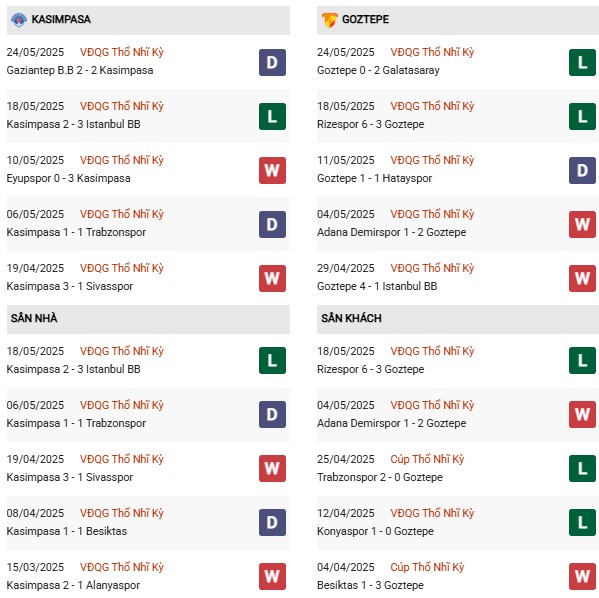The width and height of the screenshot is (599, 598).
Task: Open the GOZTEPE team header
Action: click(x=458, y=20)
